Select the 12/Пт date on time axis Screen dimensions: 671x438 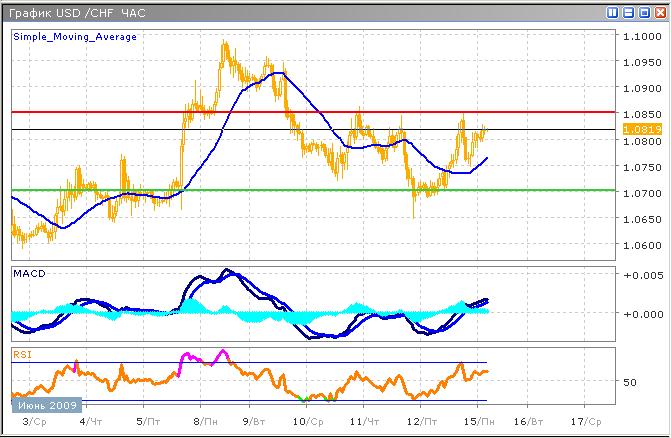(x=428, y=423)
